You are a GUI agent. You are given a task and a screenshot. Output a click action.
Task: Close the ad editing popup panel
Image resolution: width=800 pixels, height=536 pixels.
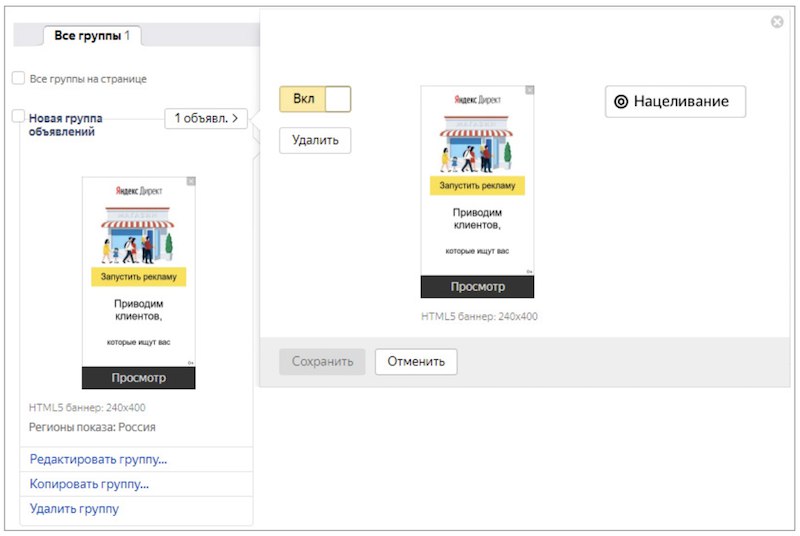[x=777, y=22]
